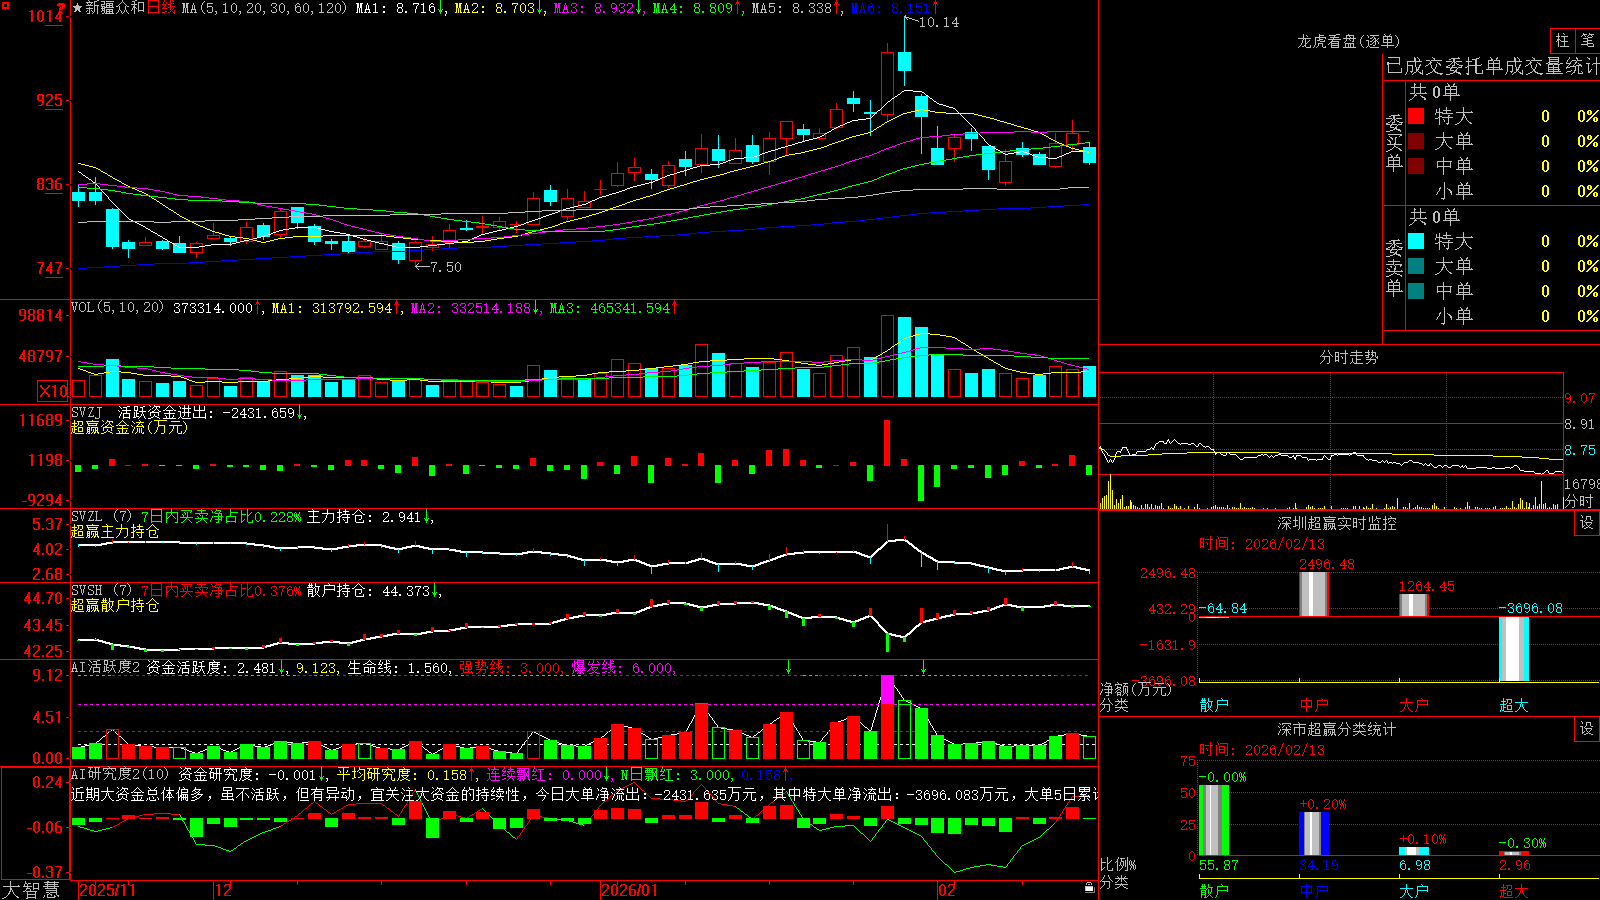
Task: Click the dark red 大单 buy swatch
Action: click(1416, 141)
